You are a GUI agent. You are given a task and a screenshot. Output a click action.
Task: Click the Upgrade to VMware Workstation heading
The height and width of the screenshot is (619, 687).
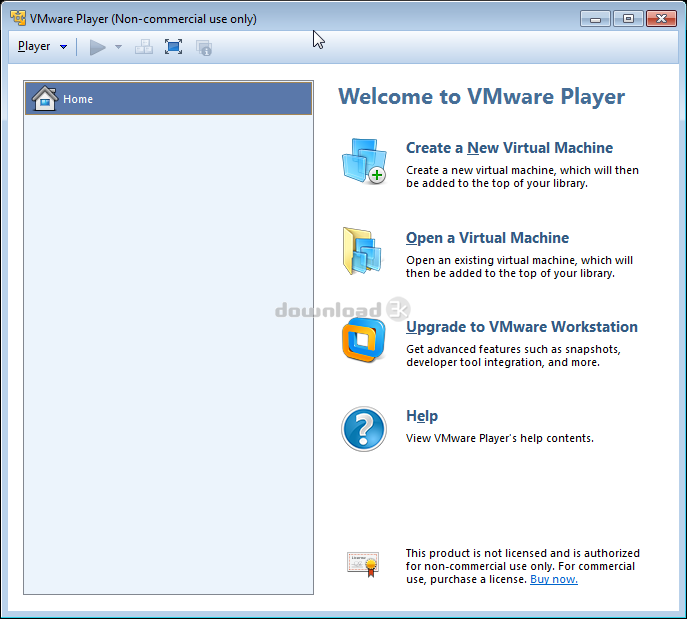coord(521,327)
